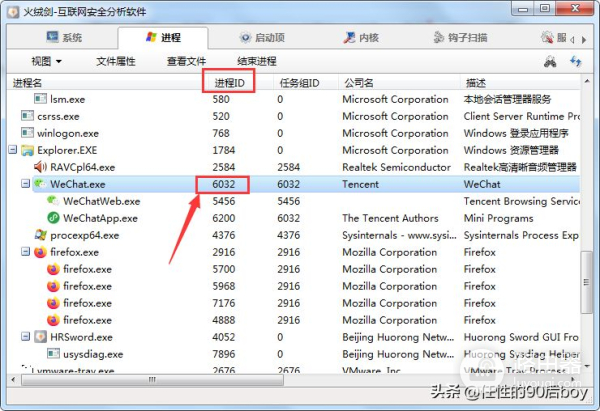Click the WeChatWeb.exe icon
Viewport: 600px width, 411px height.
coord(53,201)
